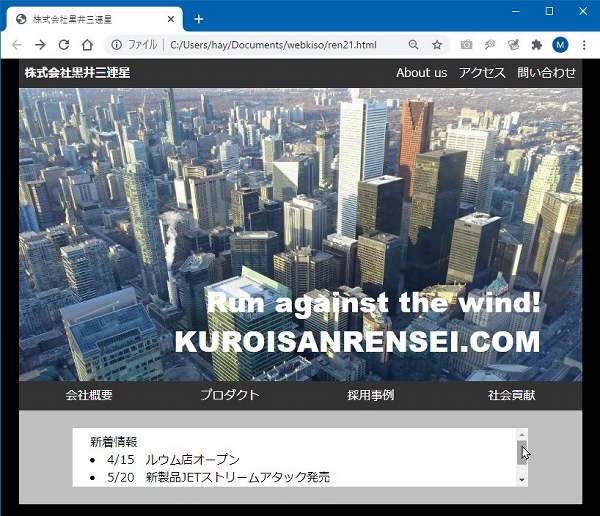Bookmark this page with the star icon
600x516 pixels.
[437, 45]
